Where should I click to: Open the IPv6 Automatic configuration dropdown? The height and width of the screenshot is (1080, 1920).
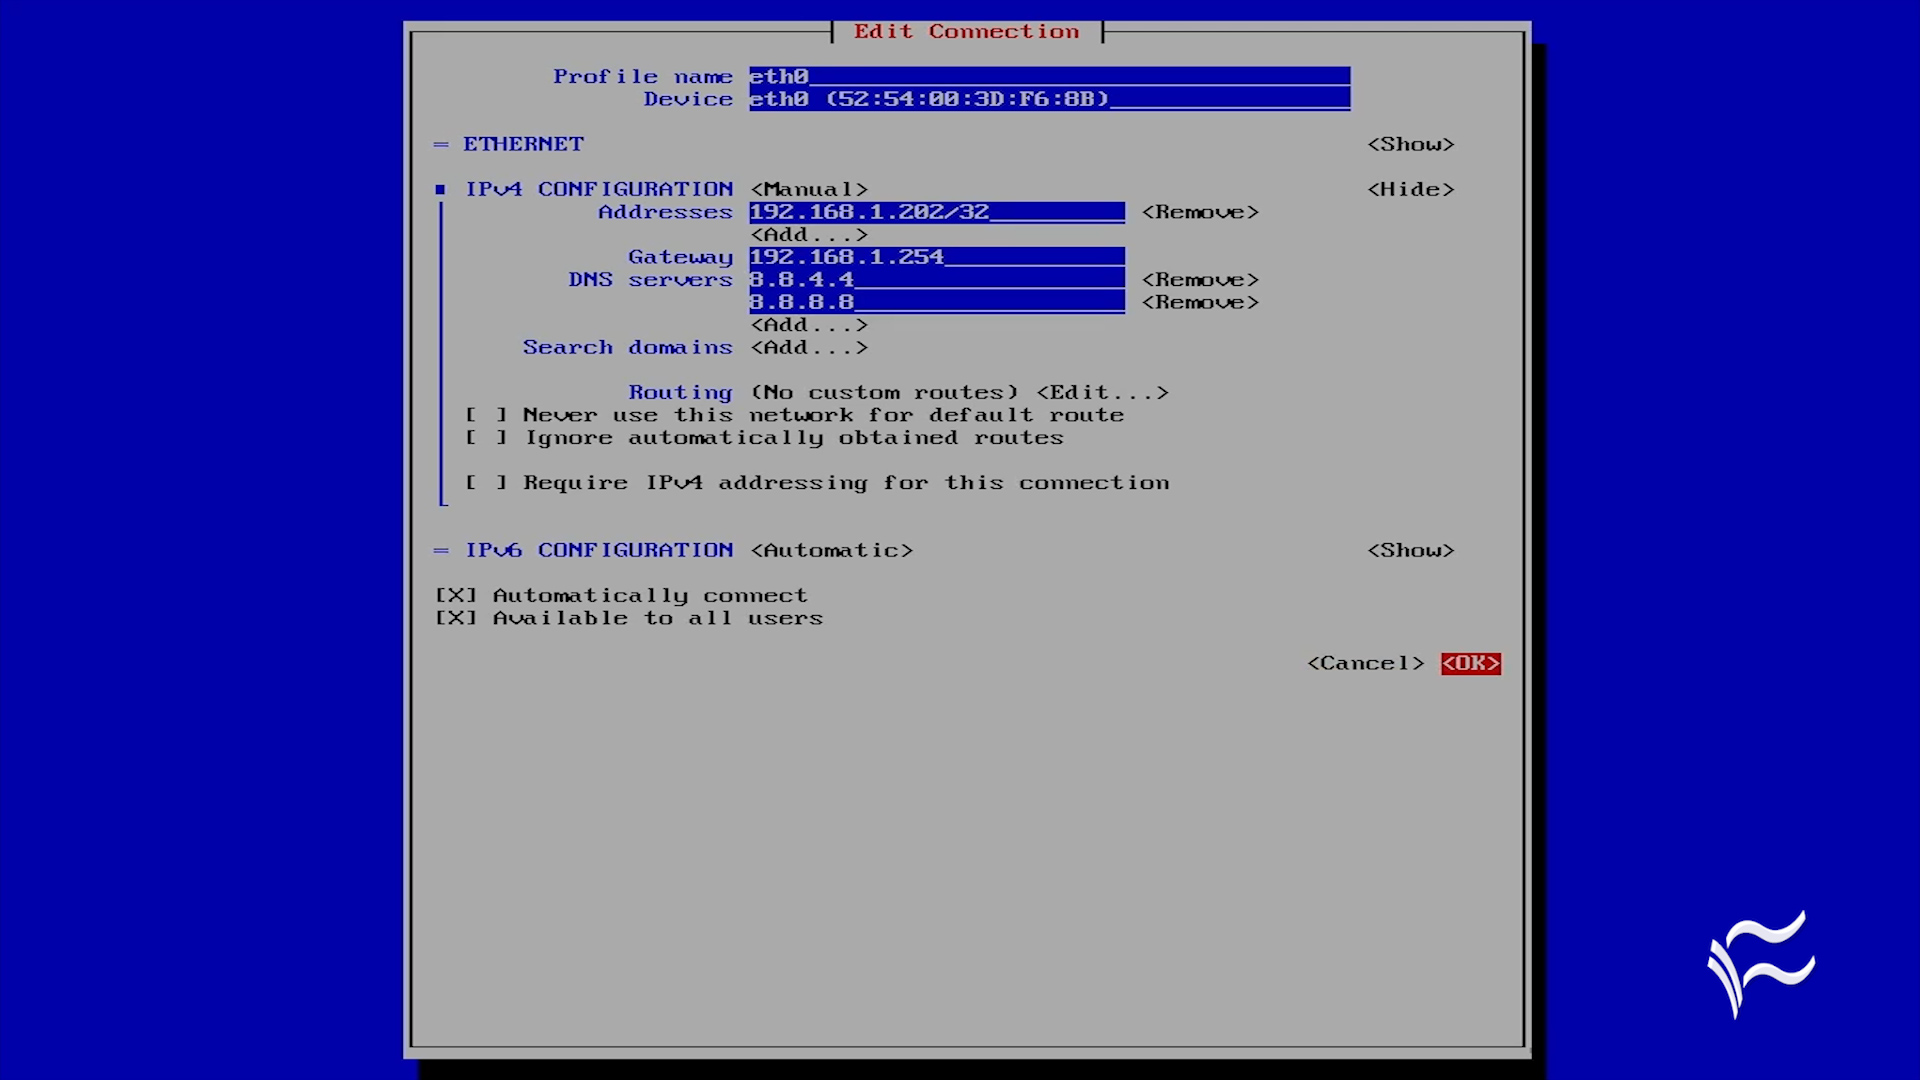pyautogui.click(x=831, y=549)
